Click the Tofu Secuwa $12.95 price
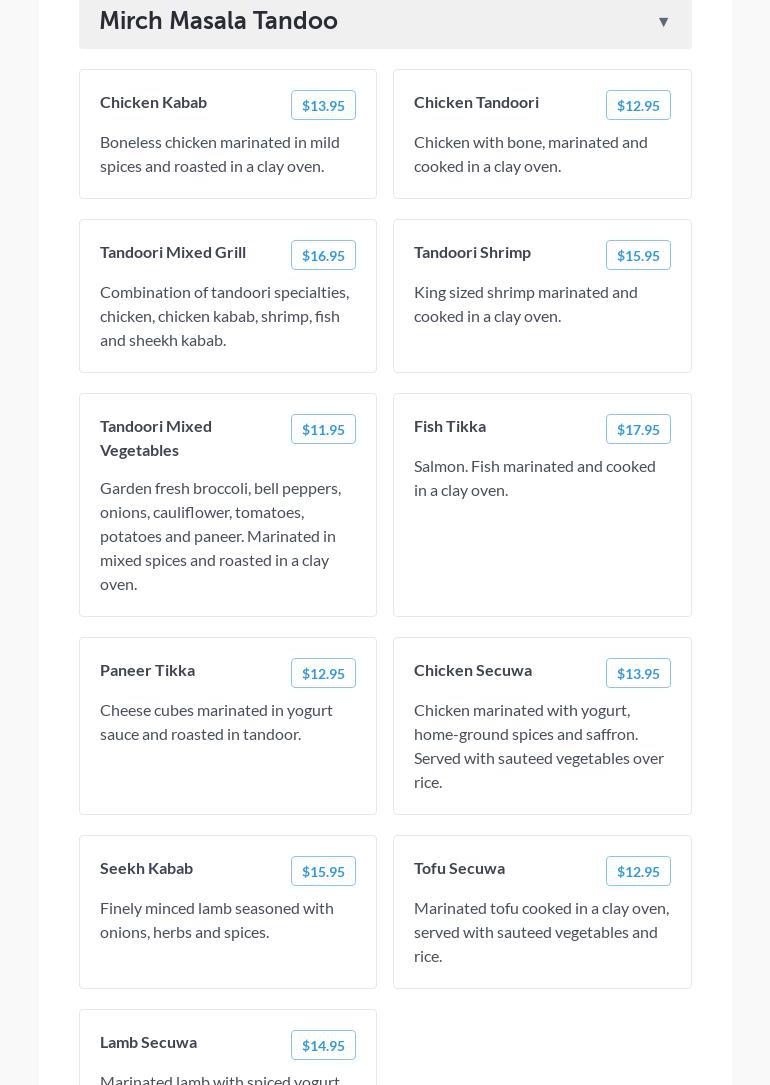770x1085 pixels. 637,871
